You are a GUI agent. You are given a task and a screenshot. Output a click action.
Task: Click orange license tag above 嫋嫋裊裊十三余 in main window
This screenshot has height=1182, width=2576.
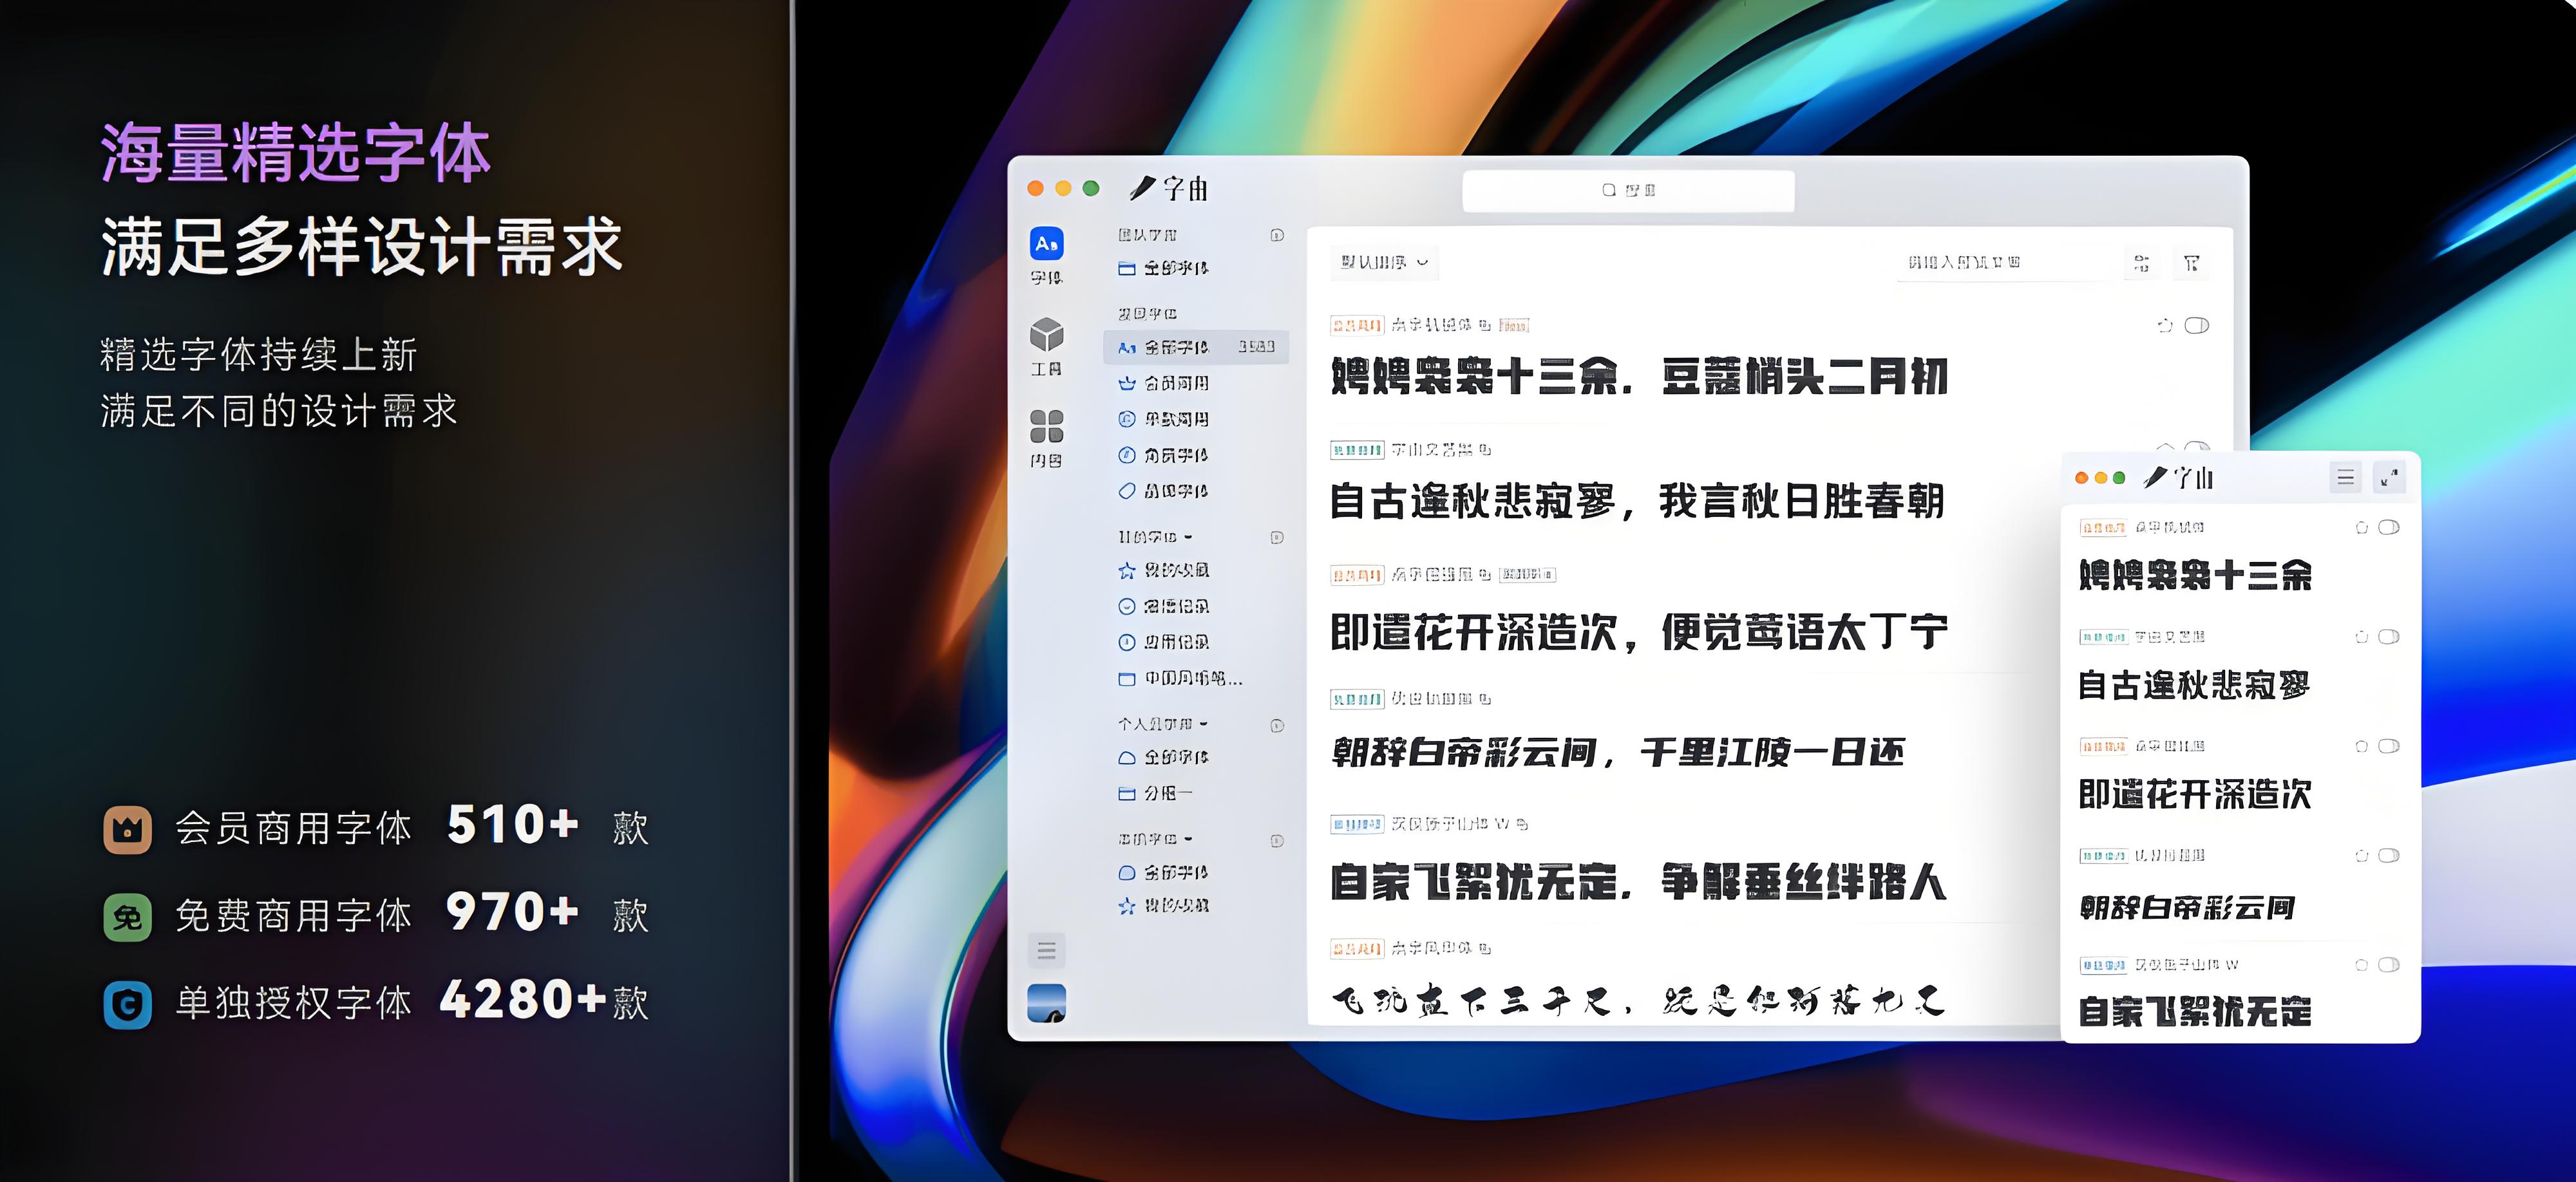(1357, 325)
